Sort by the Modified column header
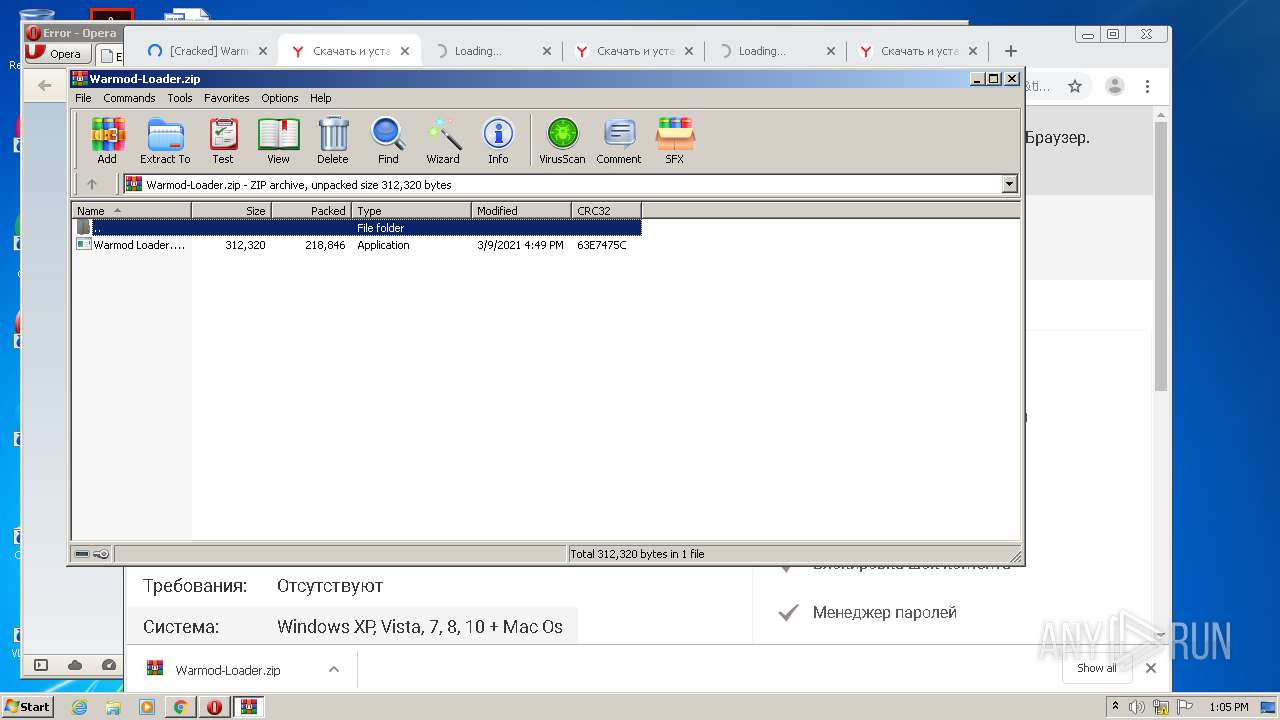The width and height of the screenshot is (1280, 720). pyautogui.click(x=521, y=210)
